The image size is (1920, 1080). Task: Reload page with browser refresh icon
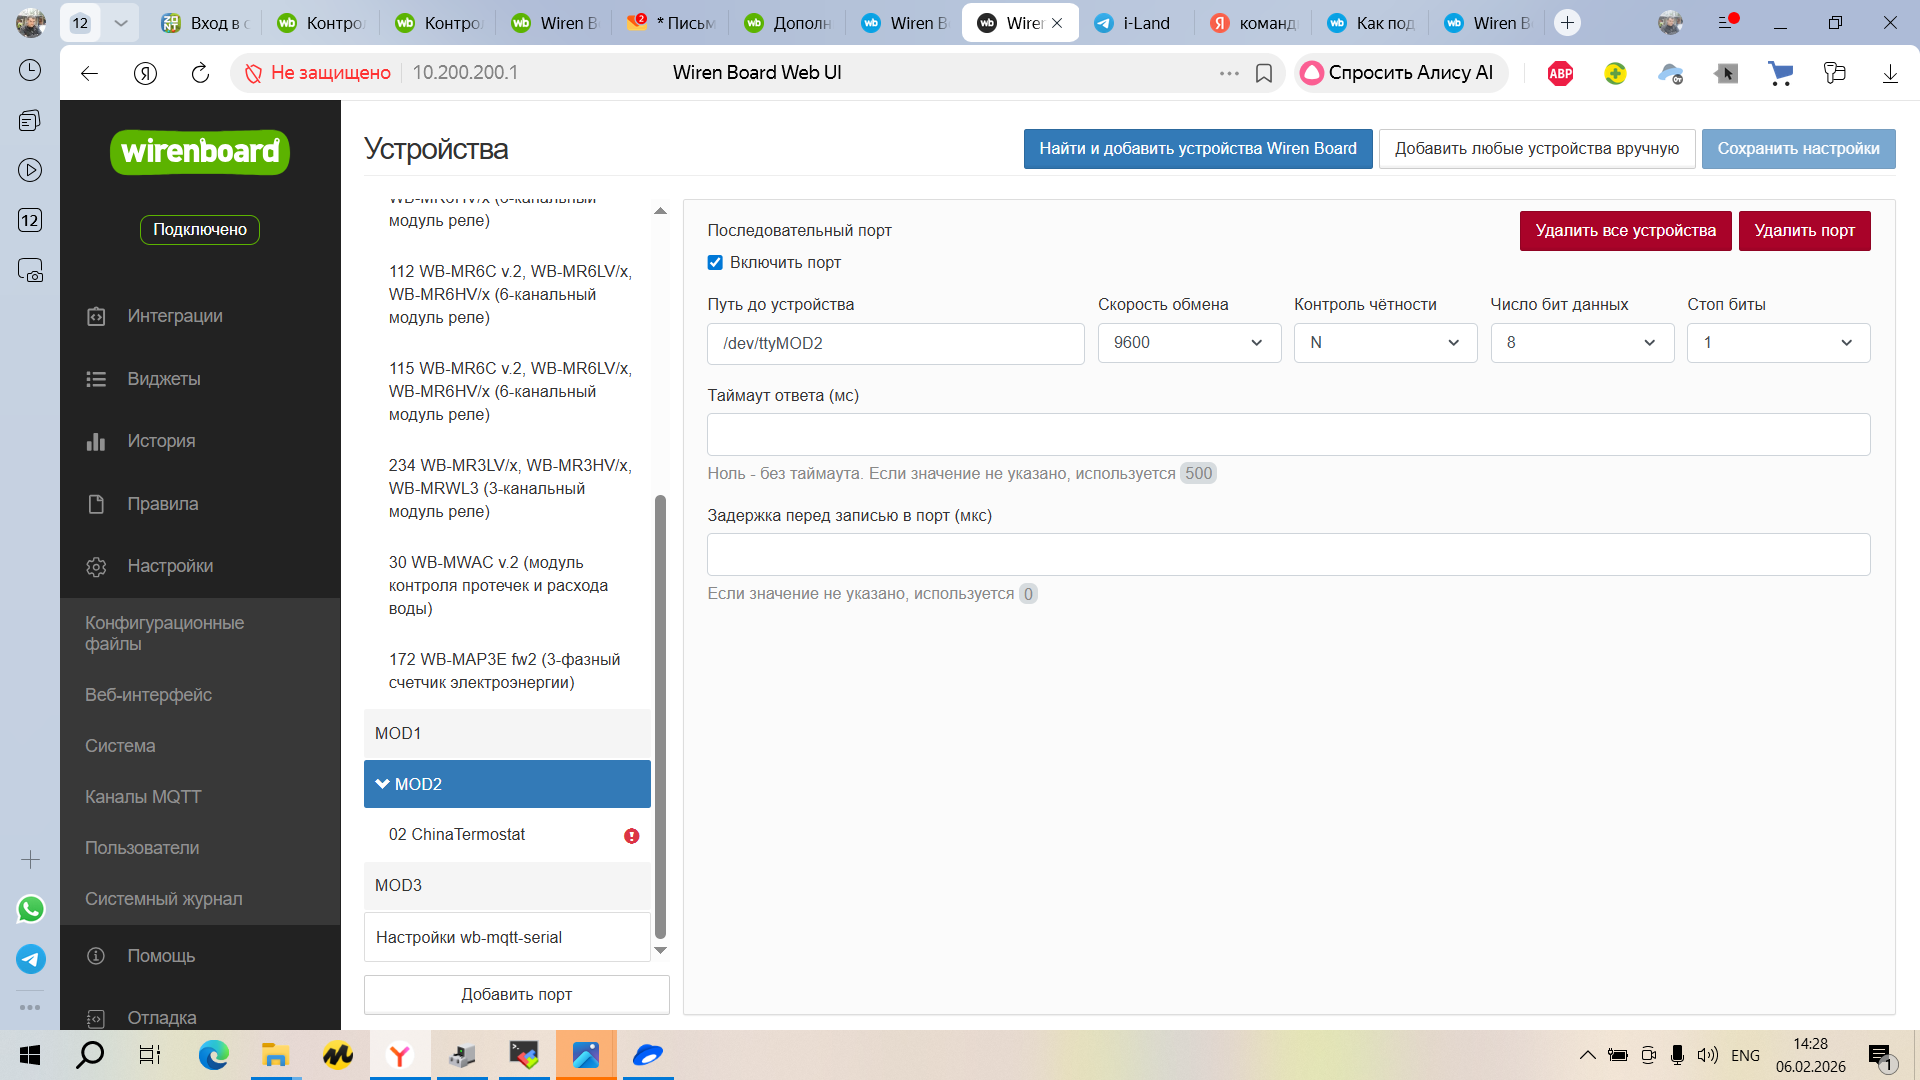(200, 73)
